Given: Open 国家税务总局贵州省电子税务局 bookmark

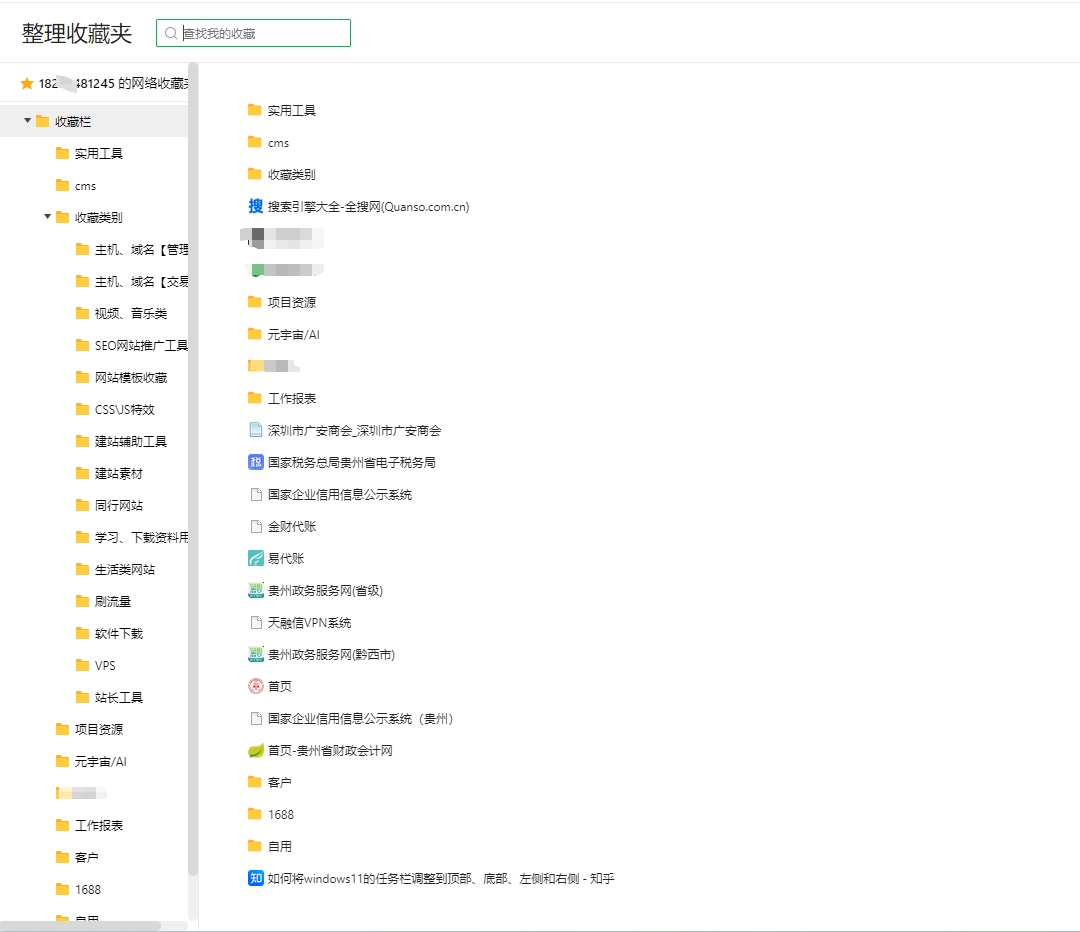Looking at the screenshot, I should 351,462.
